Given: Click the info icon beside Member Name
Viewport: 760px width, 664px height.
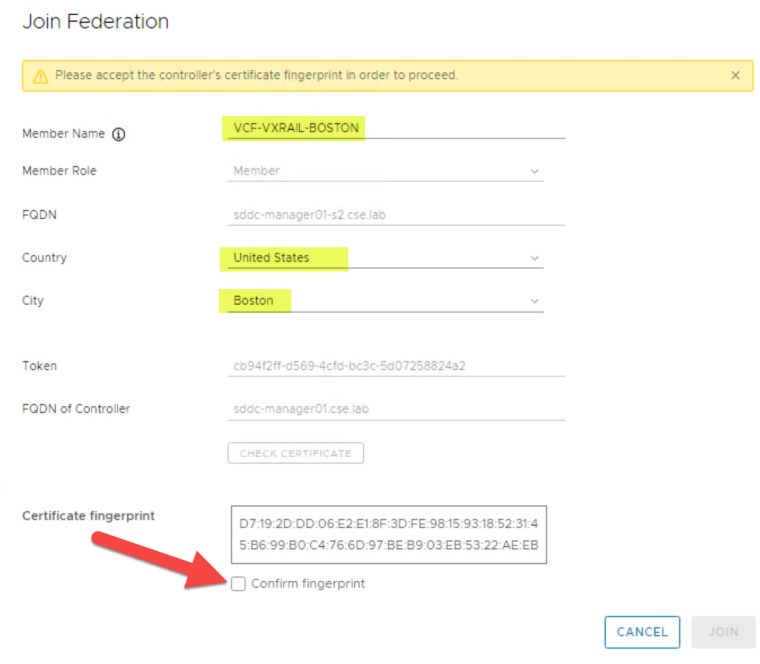Looking at the screenshot, I should coord(118,135).
